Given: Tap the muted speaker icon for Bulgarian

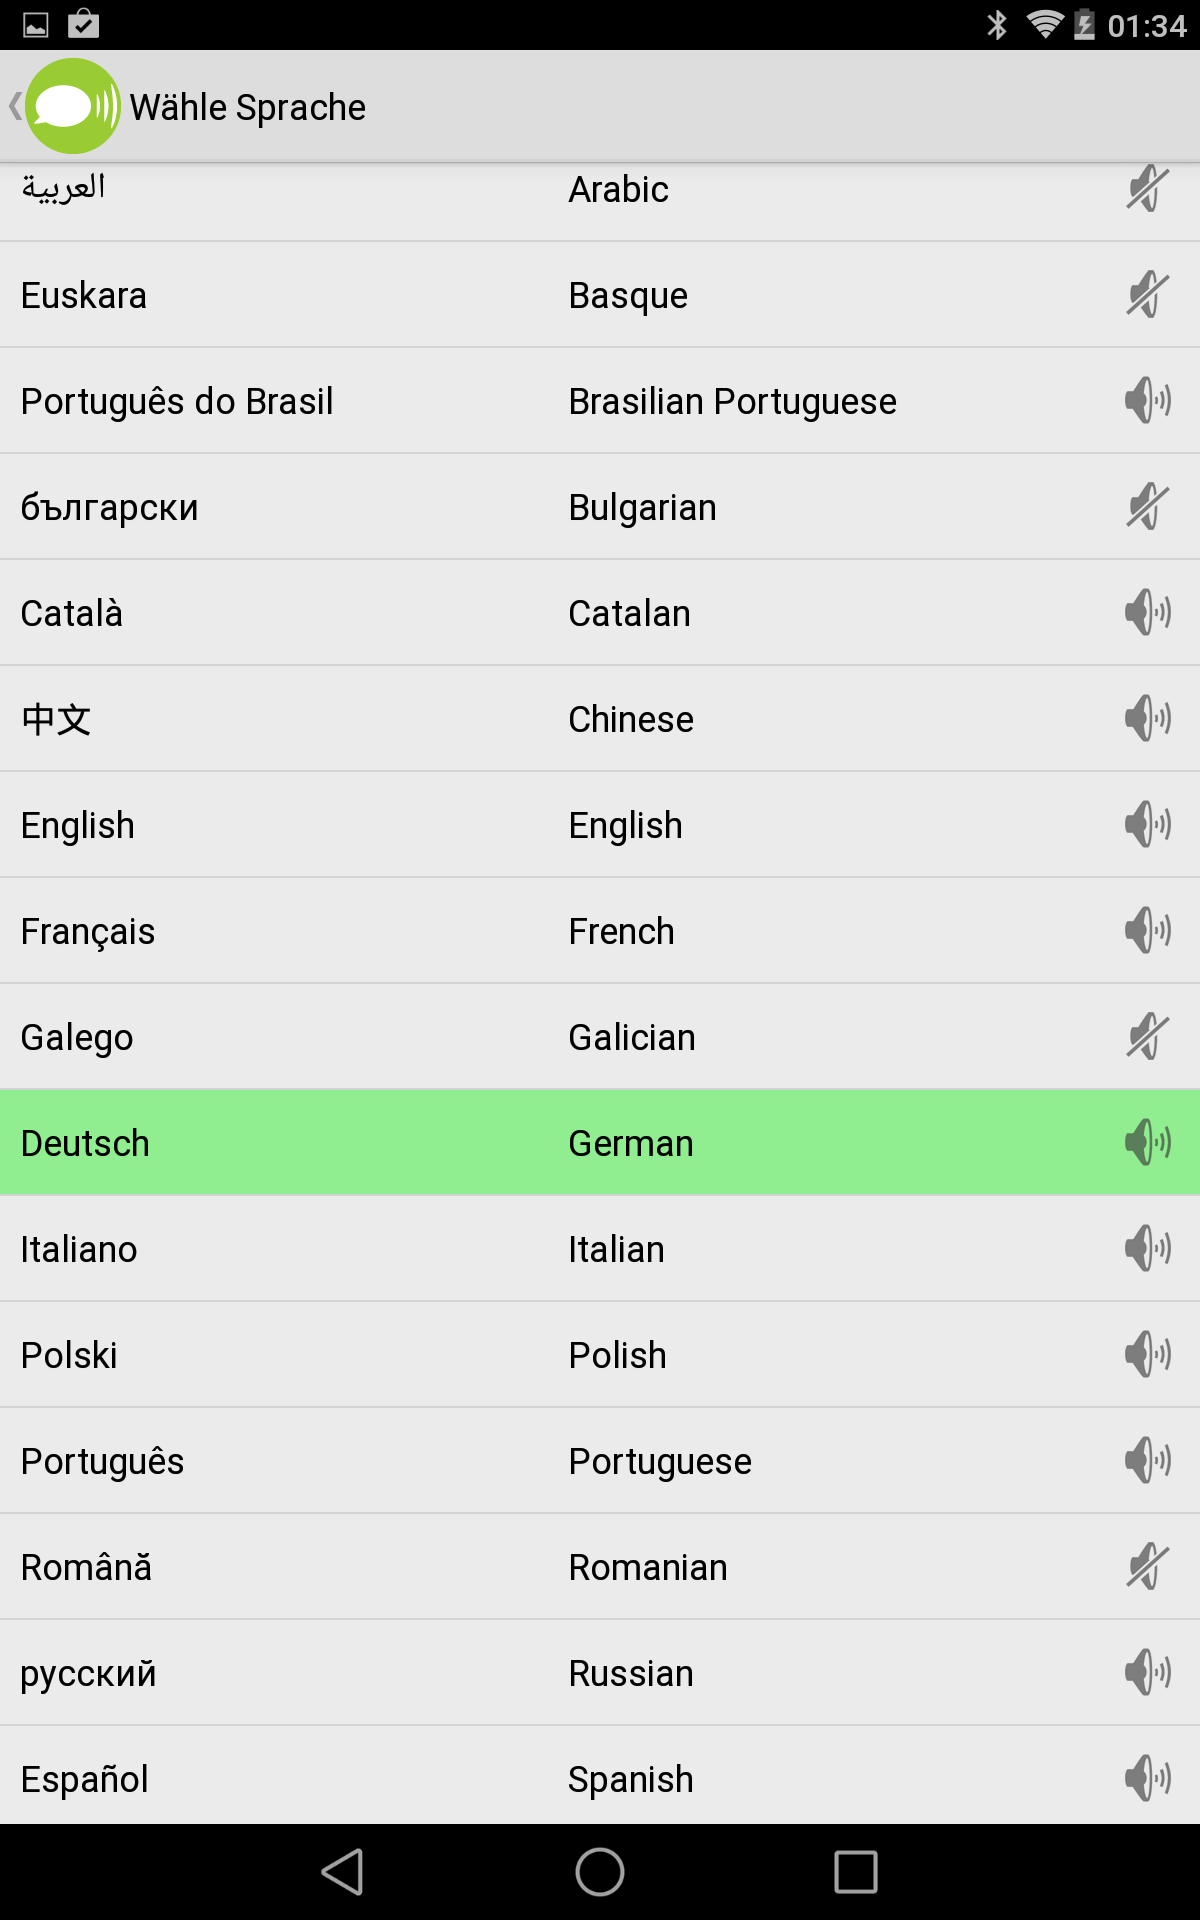Looking at the screenshot, I should tap(1148, 507).
